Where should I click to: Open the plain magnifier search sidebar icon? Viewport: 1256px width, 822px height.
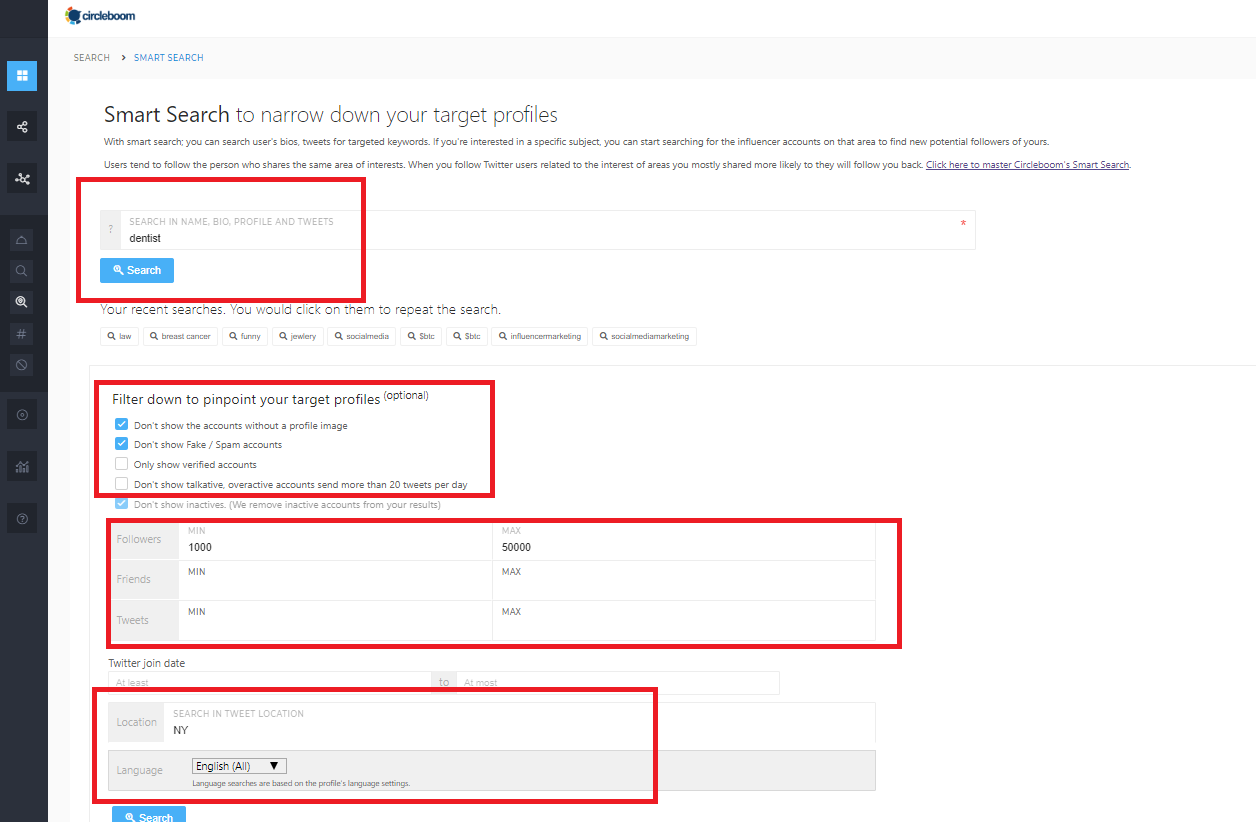(x=22, y=271)
